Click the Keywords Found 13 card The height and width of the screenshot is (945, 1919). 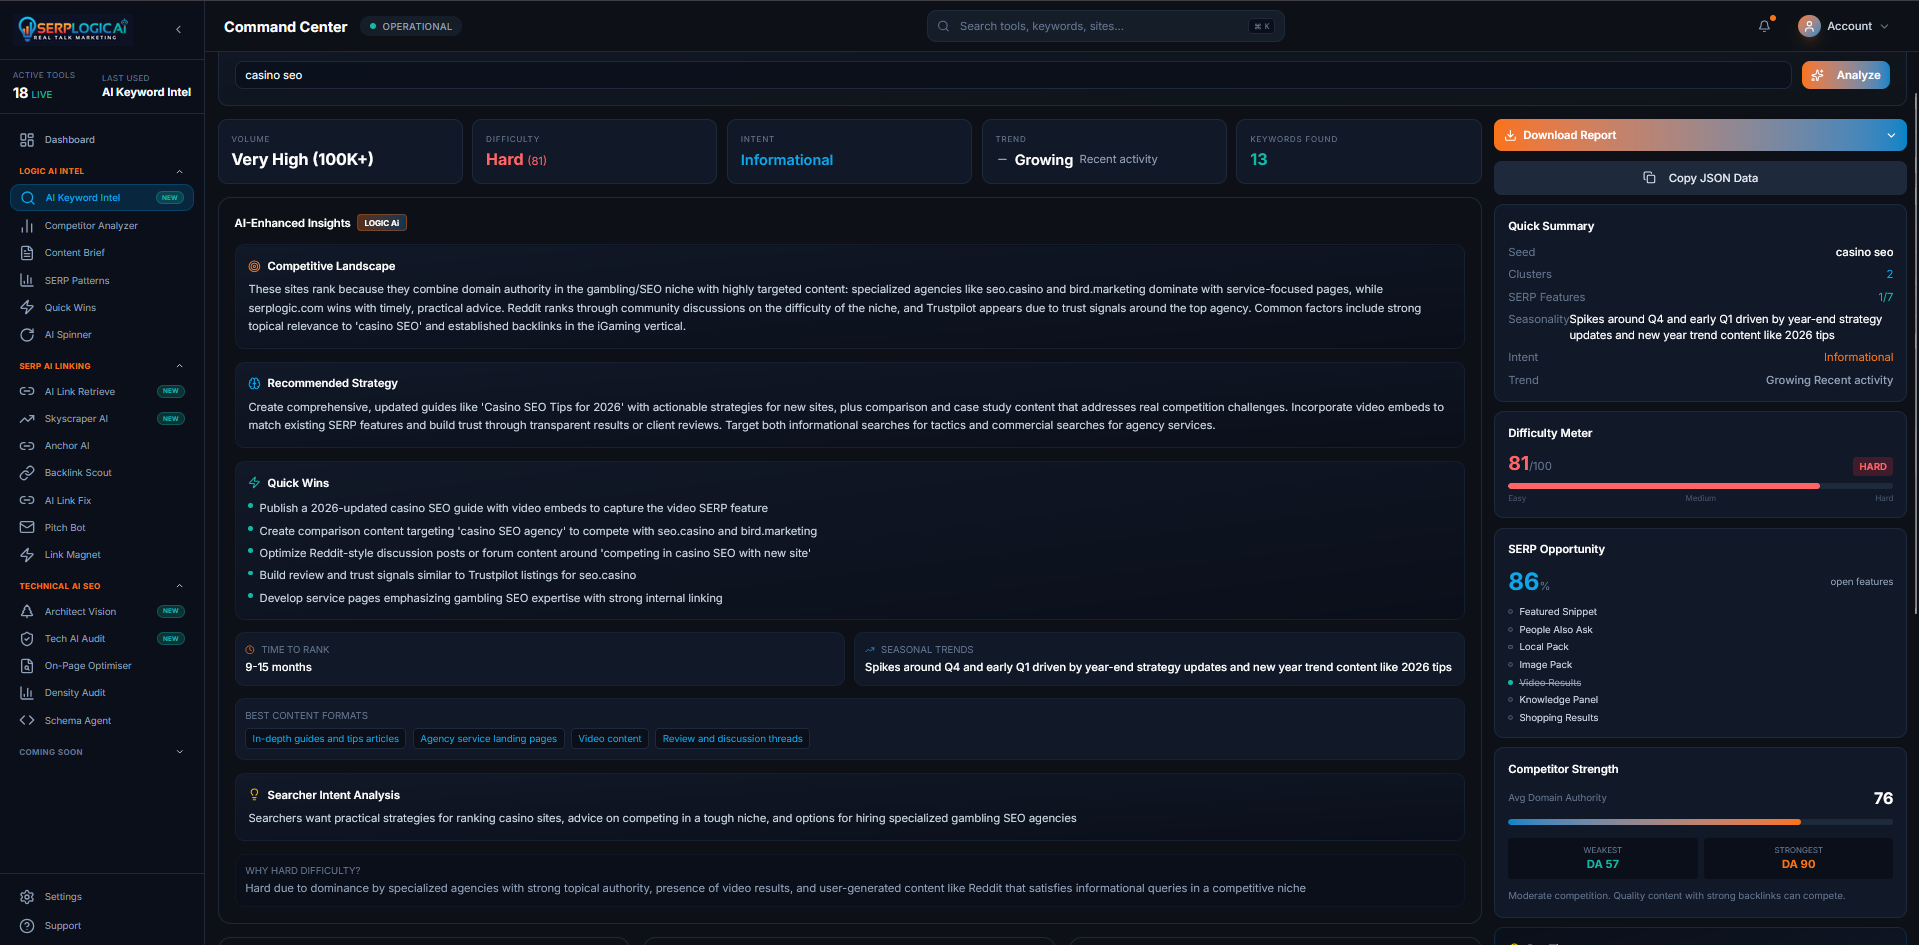[x=1358, y=152]
